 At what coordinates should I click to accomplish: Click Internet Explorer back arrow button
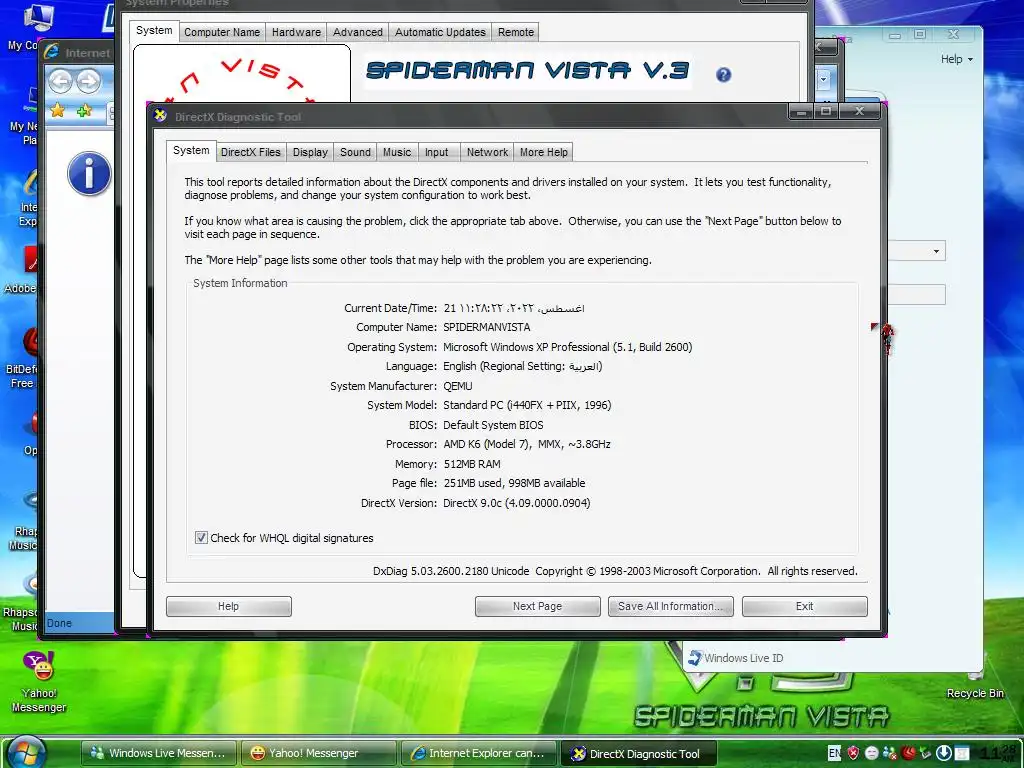61,82
